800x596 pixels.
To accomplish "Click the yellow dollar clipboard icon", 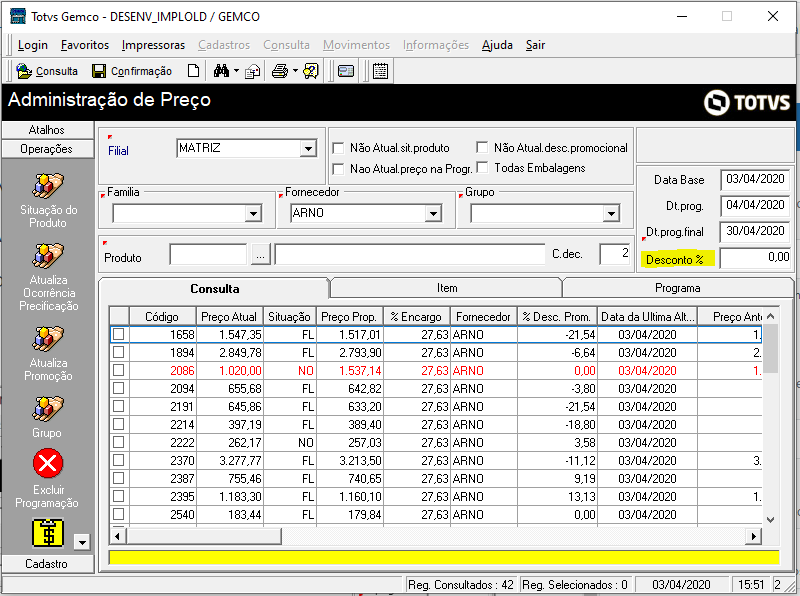I will click(48, 533).
